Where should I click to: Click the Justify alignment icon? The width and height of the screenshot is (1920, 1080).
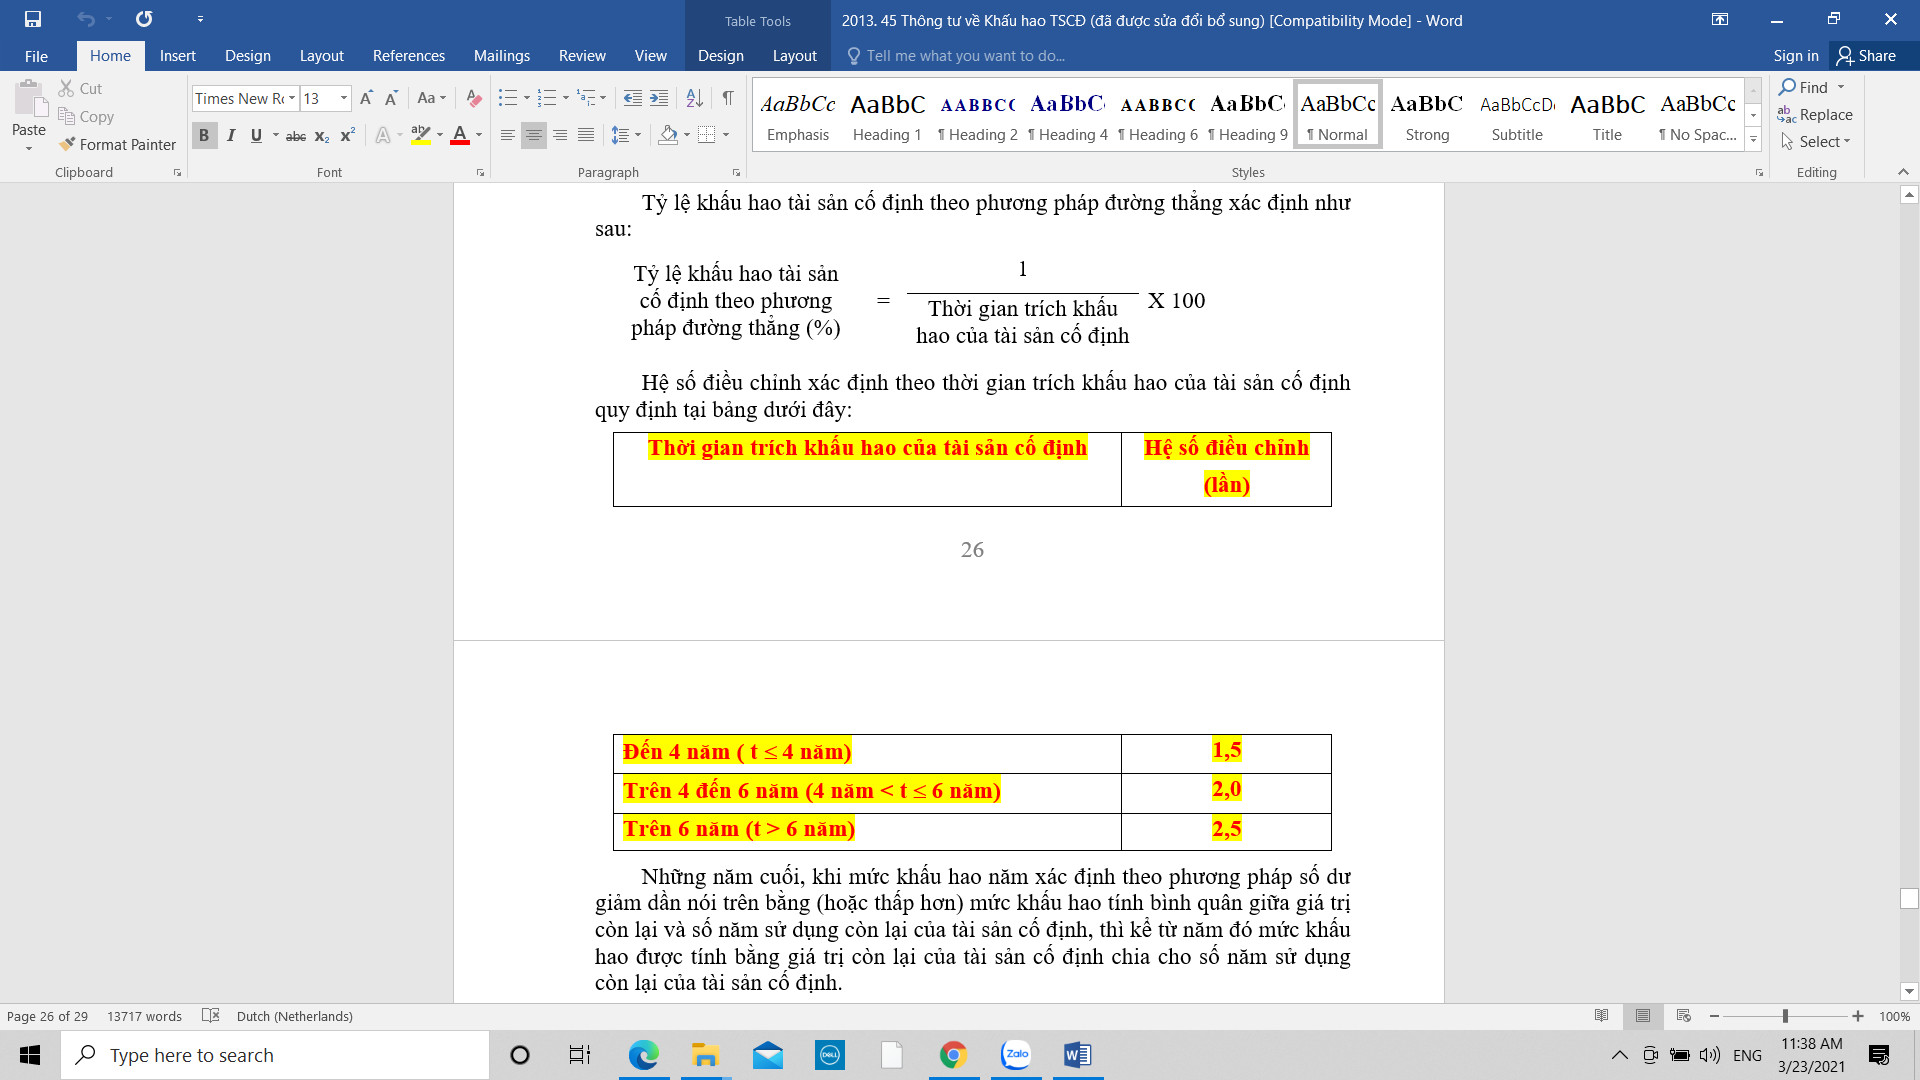586,135
